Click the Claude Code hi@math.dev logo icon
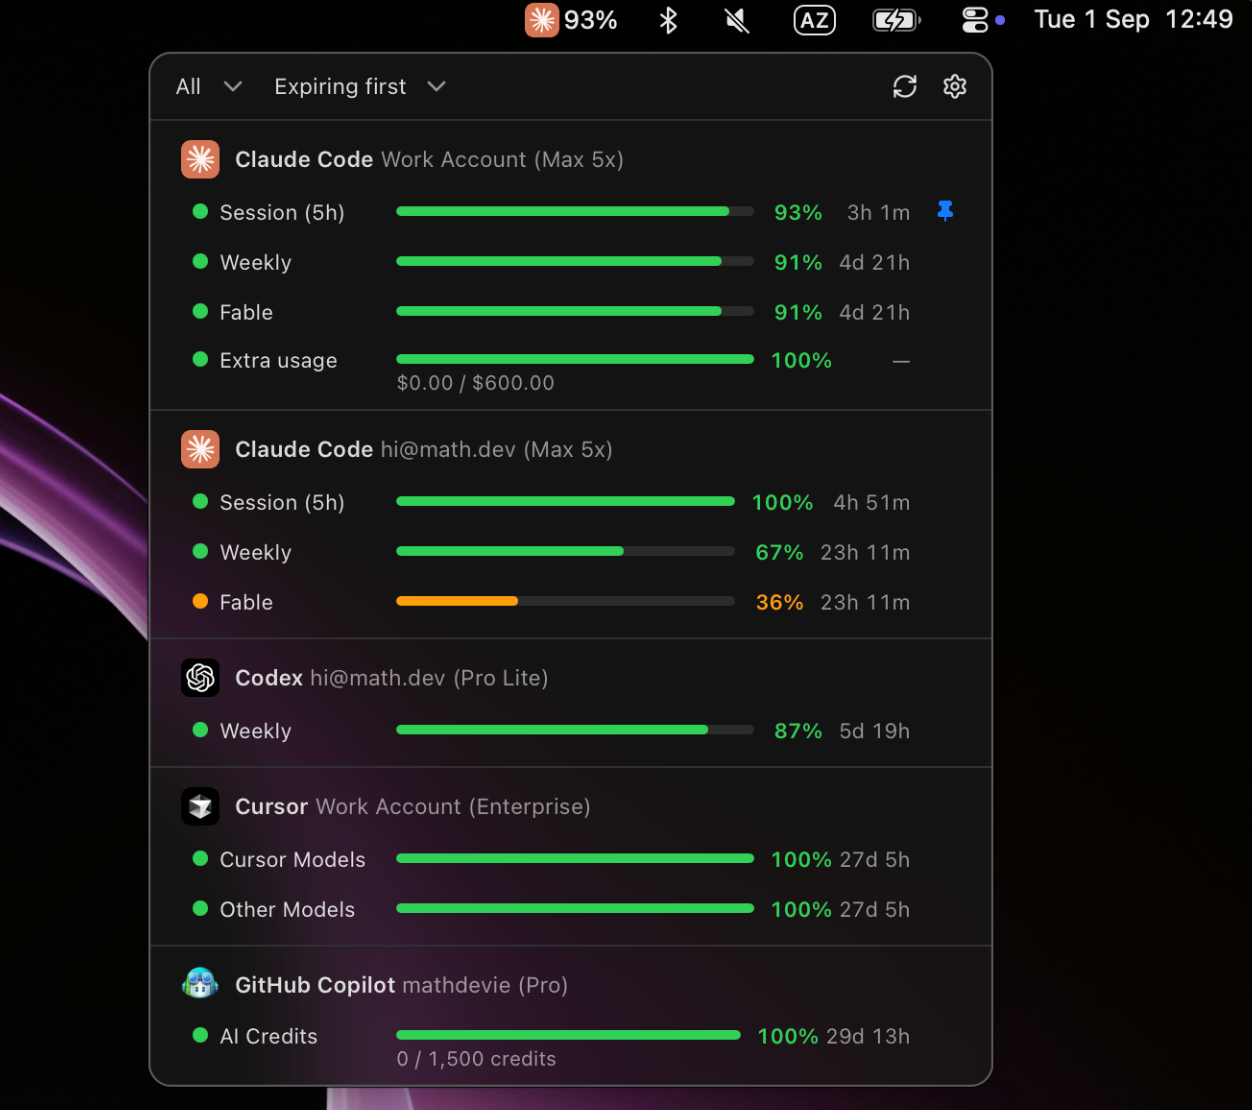Image resolution: width=1252 pixels, height=1110 pixels. tap(200, 449)
